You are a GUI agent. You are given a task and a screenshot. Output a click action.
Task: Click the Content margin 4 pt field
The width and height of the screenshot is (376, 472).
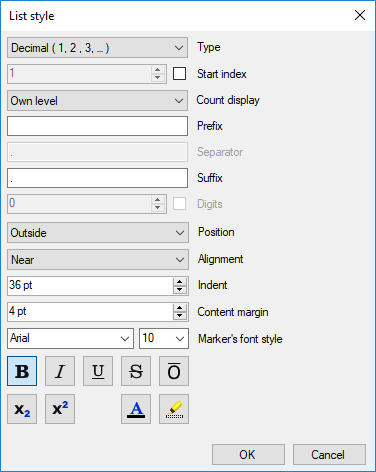(90, 312)
